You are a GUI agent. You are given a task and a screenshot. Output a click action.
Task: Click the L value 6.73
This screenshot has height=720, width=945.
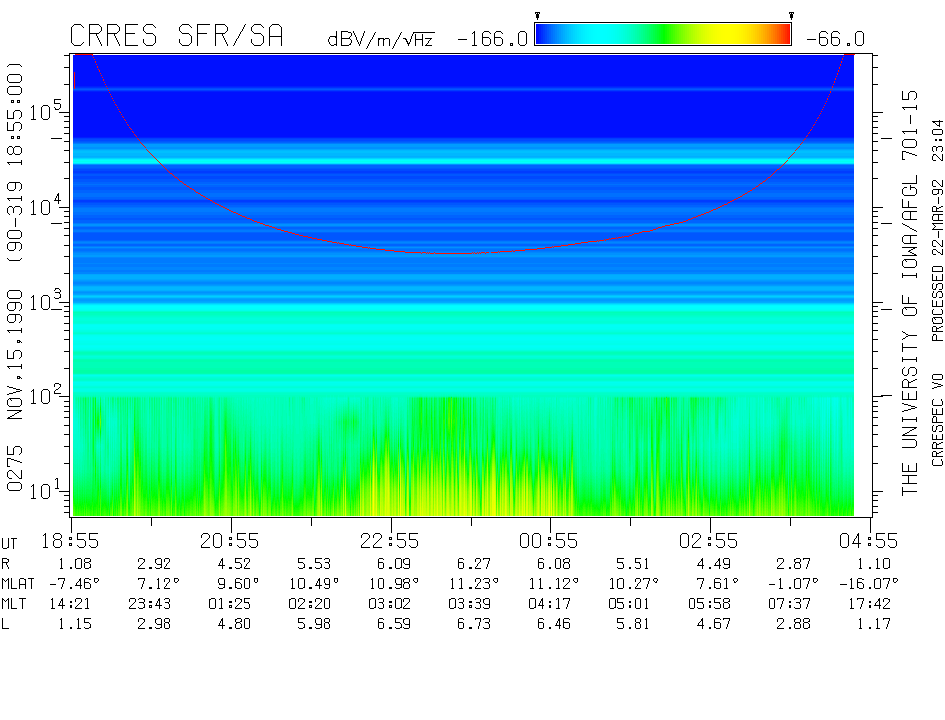point(471,624)
